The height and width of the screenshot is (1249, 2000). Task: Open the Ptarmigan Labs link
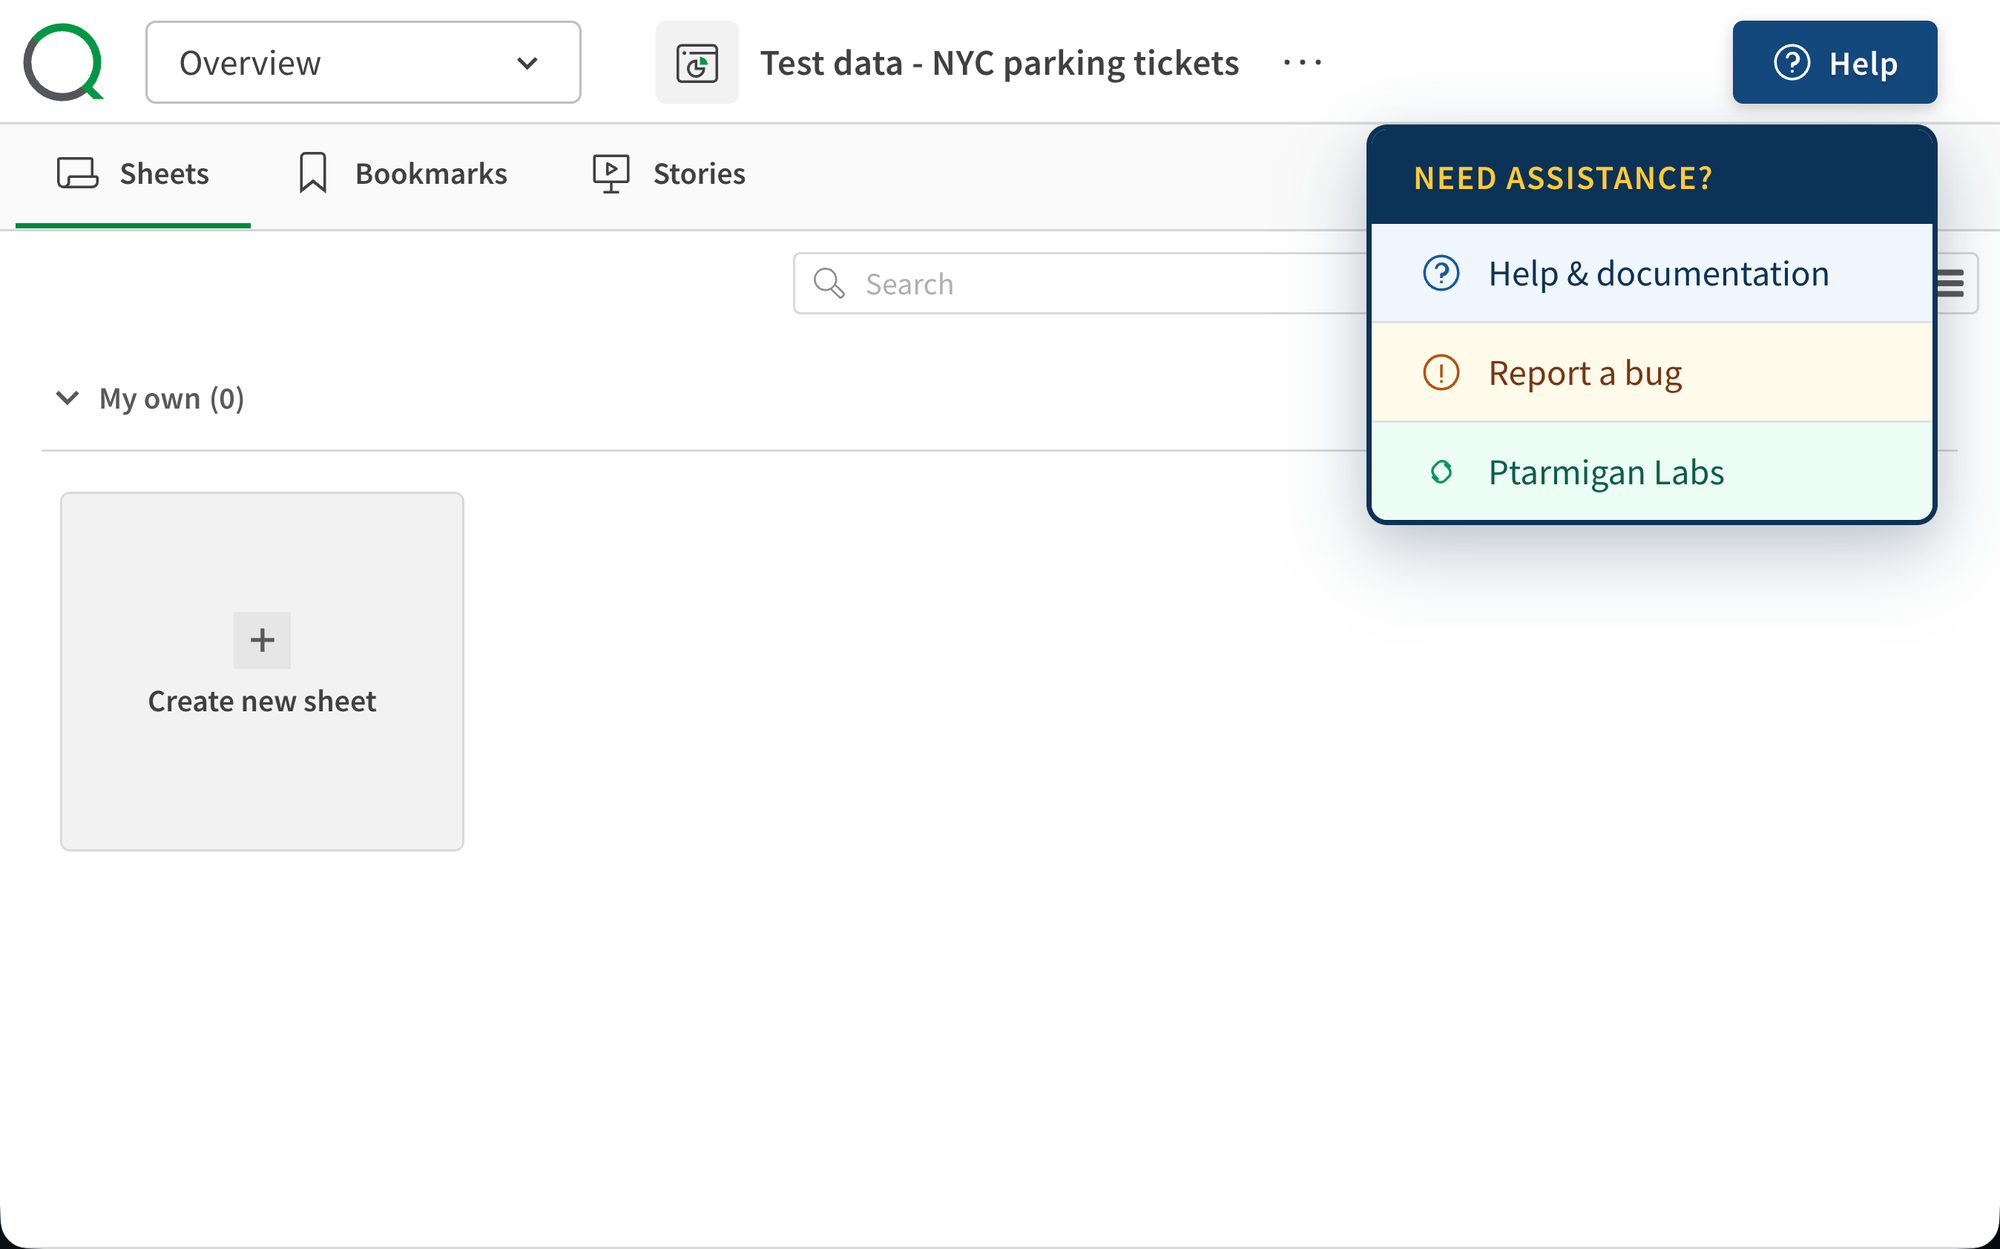coord(1606,472)
